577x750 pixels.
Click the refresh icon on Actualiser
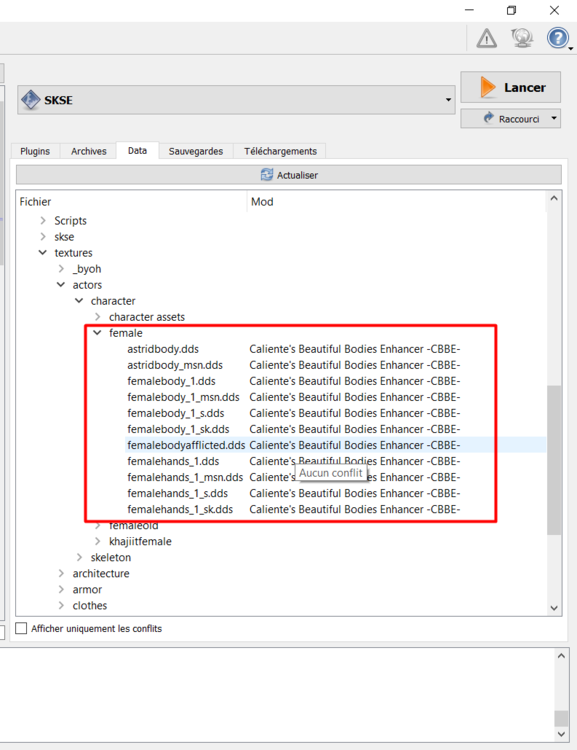(266, 175)
